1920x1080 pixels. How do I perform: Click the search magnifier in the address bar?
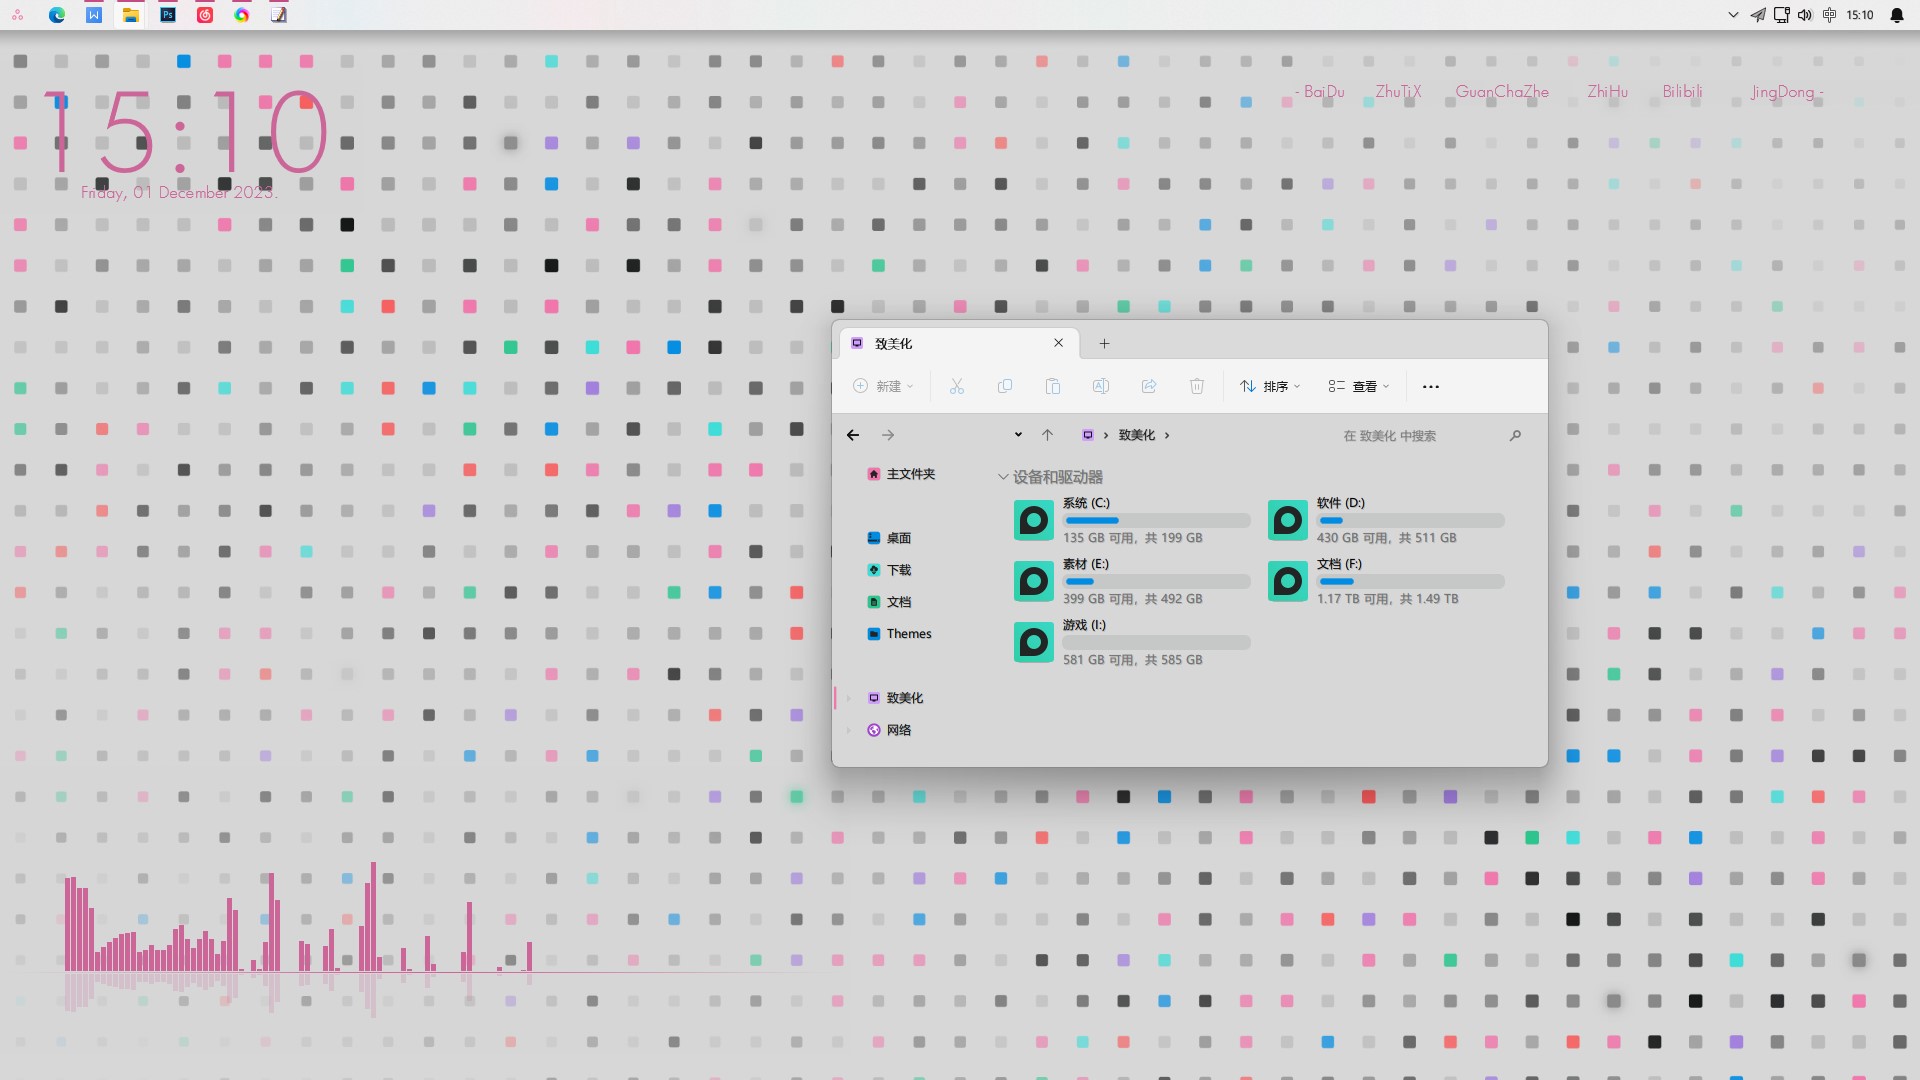pyautogui.click(x=1515, y=435)
